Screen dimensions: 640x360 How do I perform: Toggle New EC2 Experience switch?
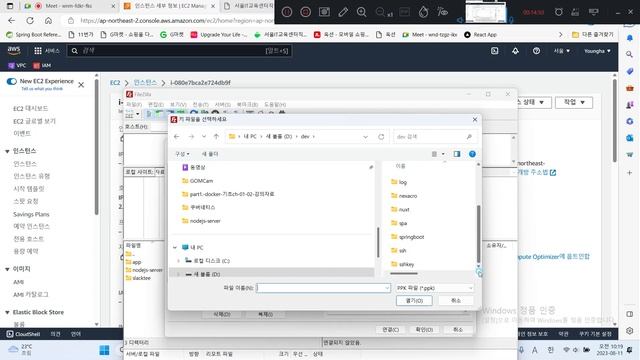coord(11,81)
